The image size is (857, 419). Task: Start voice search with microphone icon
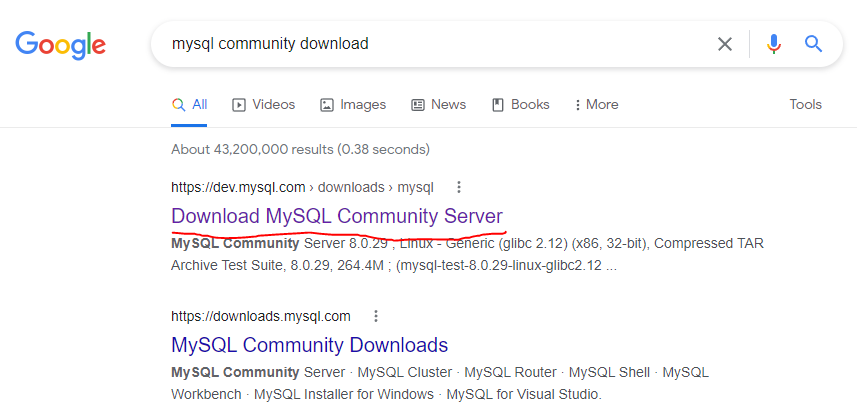(x=773, y=44)
